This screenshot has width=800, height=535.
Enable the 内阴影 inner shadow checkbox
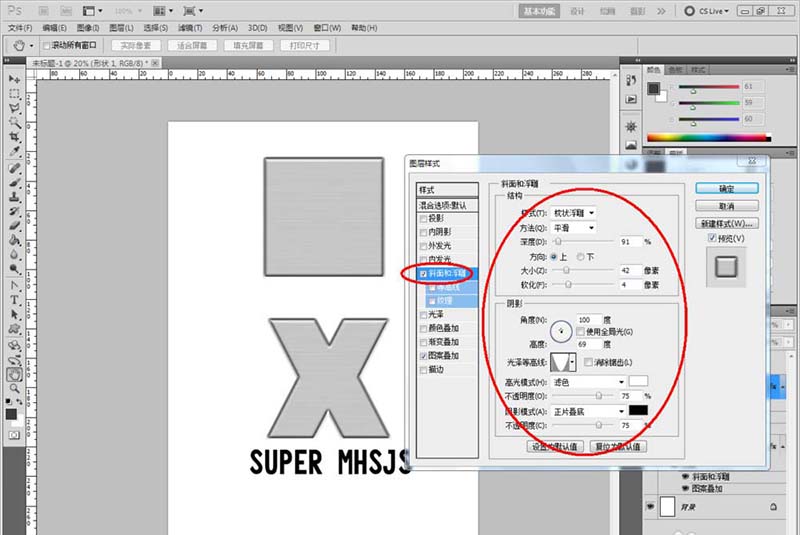click(x=423, y=233)
